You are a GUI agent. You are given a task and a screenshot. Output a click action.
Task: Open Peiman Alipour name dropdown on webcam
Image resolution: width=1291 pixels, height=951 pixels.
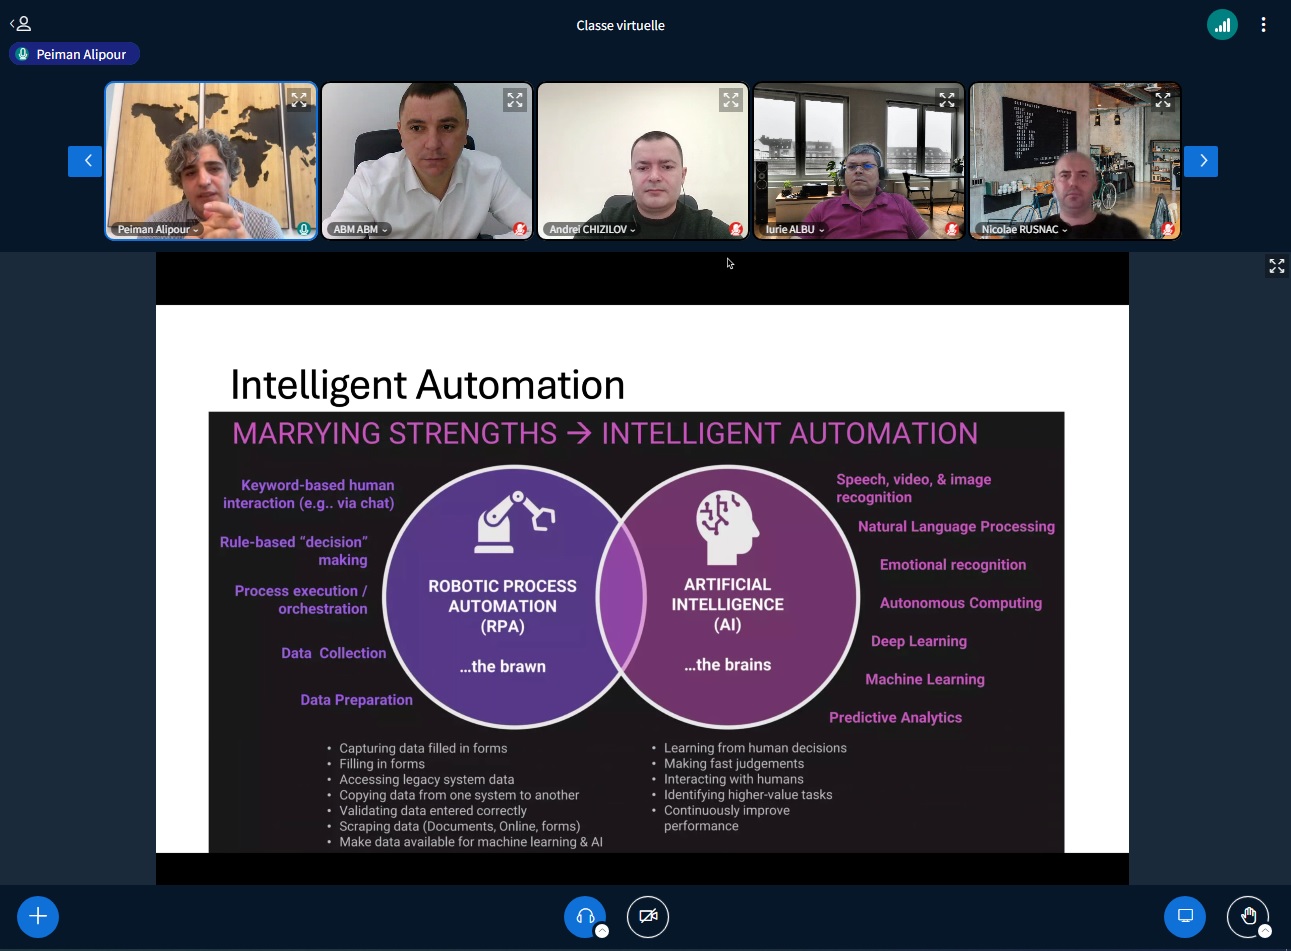coord(158,230)
